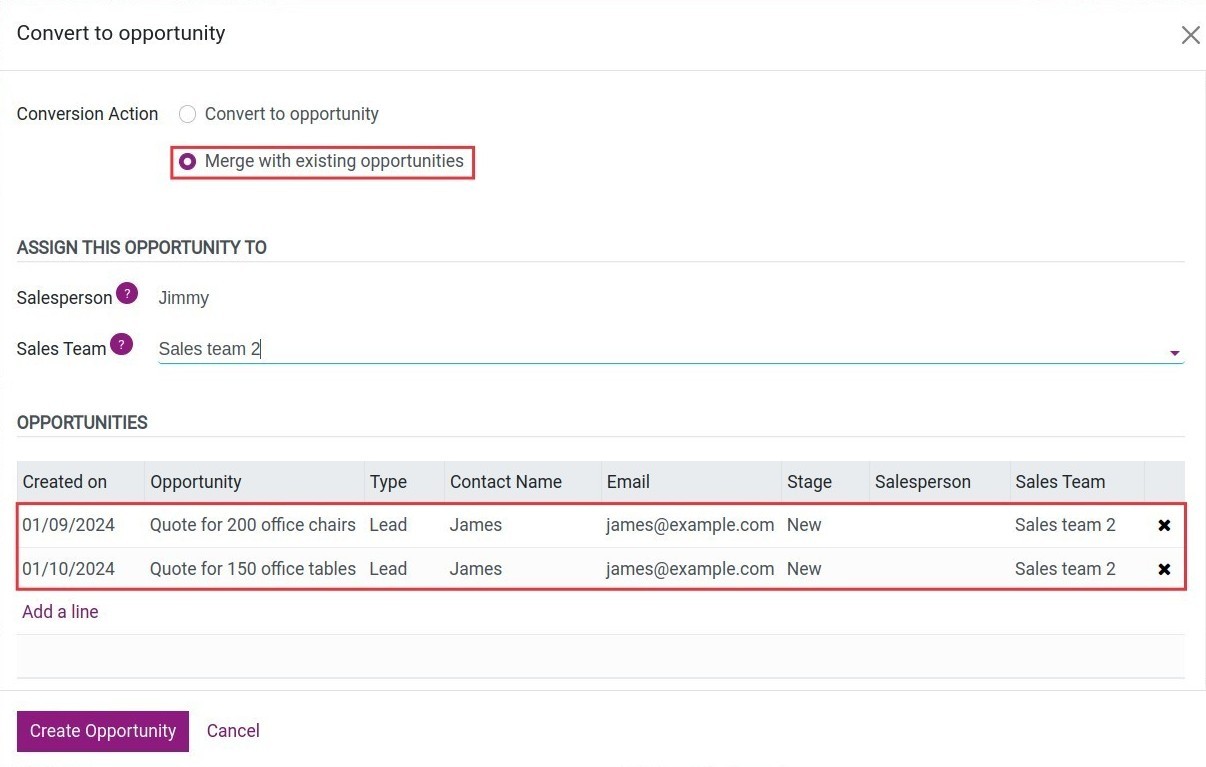1206x767 pixels.
Task: Click James in the office chairs row
Action: (476, 525)
